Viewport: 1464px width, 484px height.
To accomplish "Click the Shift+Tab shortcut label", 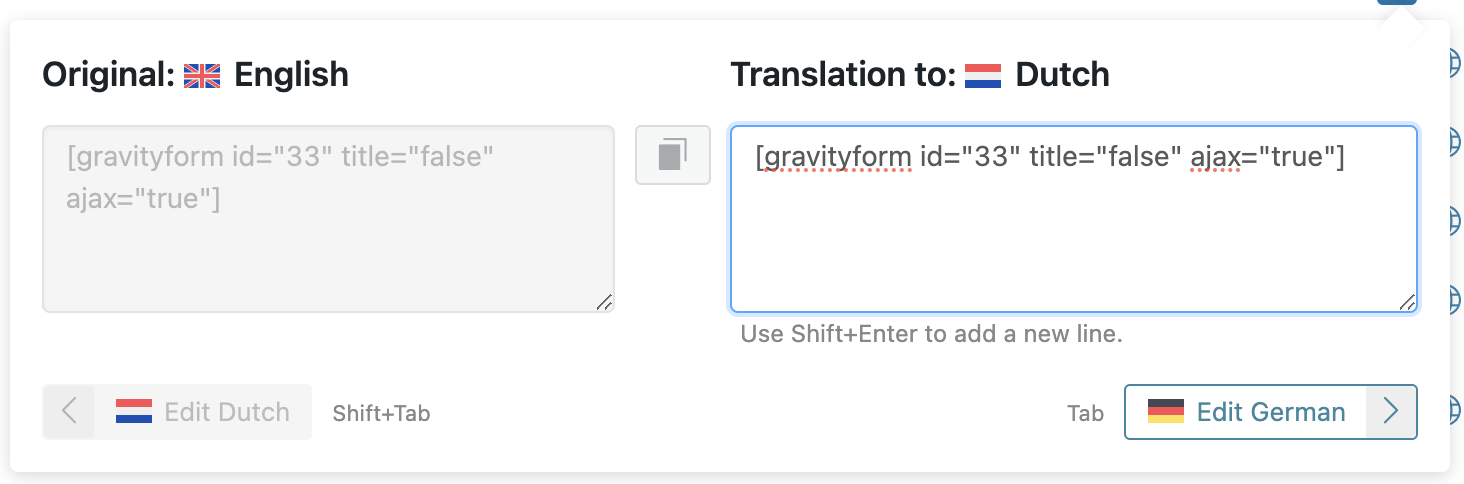I will (381, 413).
